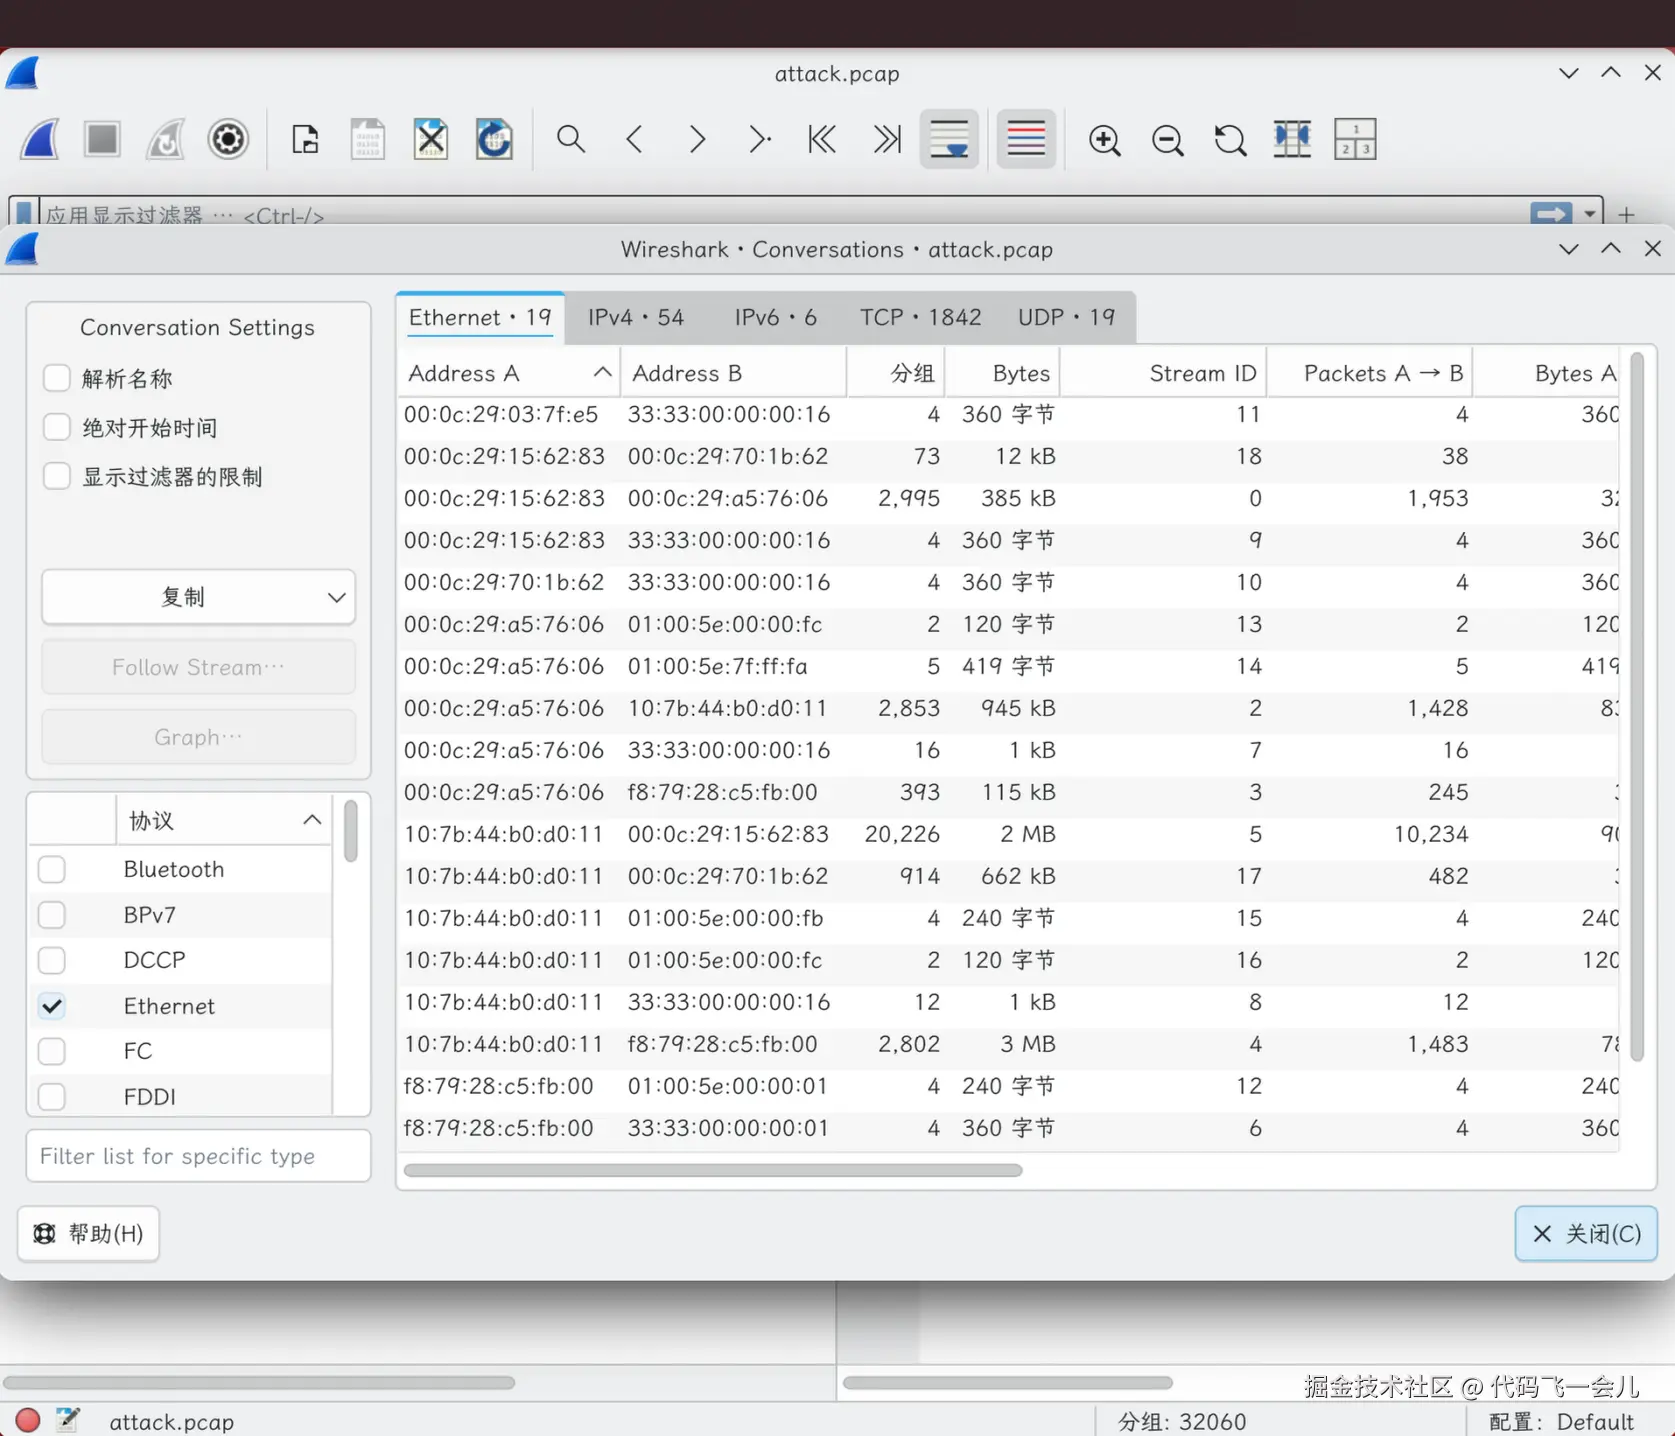Reload the capture file
This screenshot has width=1675, height=1436.
(494, 139)
